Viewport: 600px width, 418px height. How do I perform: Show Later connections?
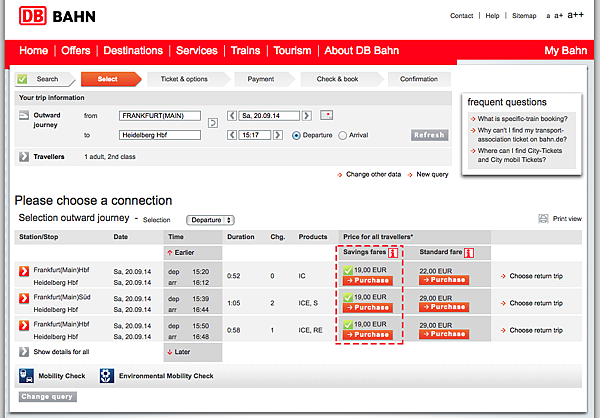click(179, 352)
